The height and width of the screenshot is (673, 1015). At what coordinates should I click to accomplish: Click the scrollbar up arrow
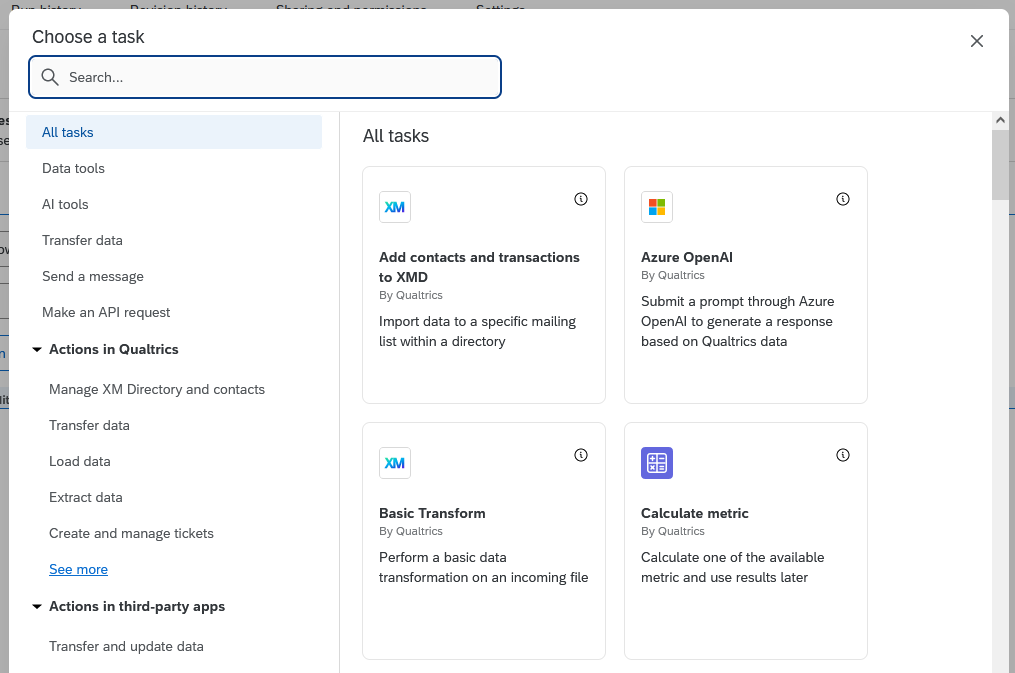click(x=1000, y=120)
